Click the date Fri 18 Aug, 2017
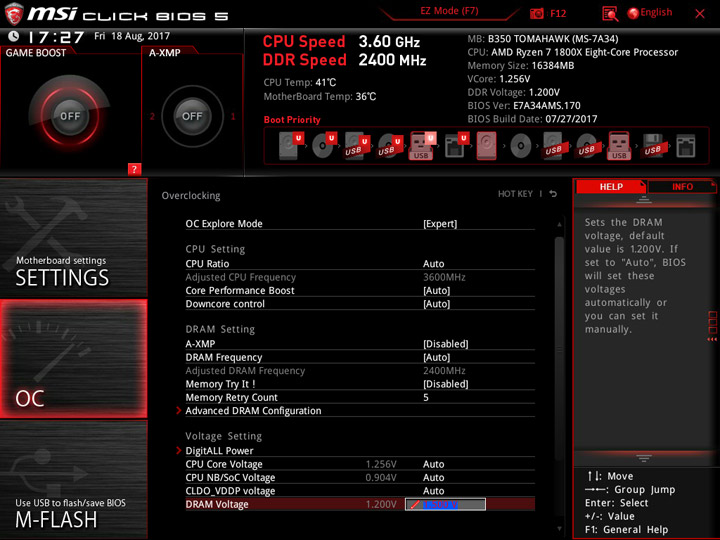Screen dimensions: 720x540 [132, 36]
